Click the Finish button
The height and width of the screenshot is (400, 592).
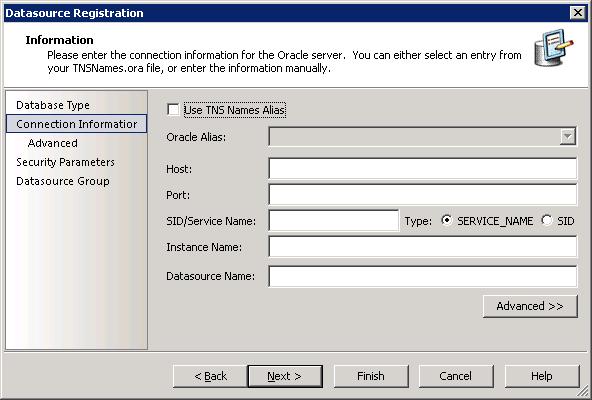coord(371,376)
